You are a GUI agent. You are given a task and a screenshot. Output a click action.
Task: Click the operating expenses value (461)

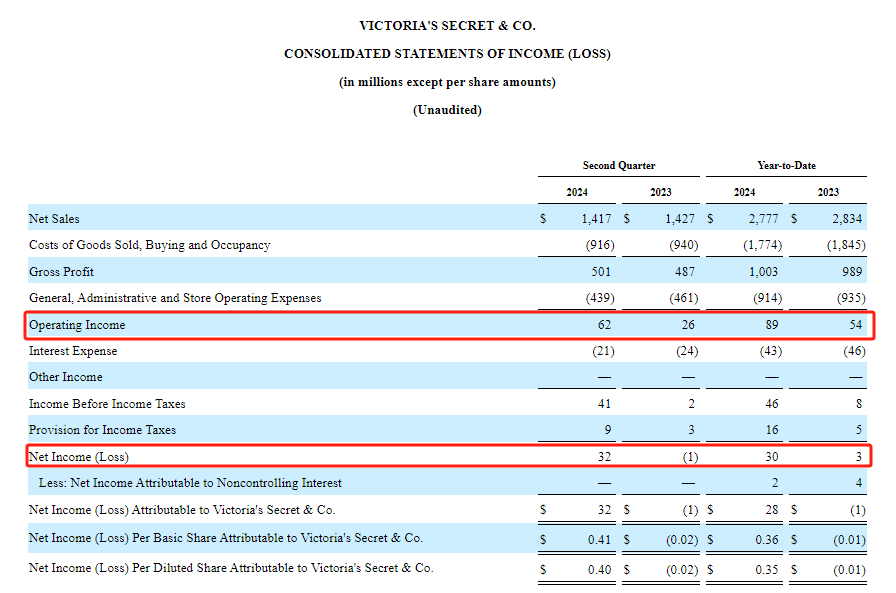click(684, 298)
